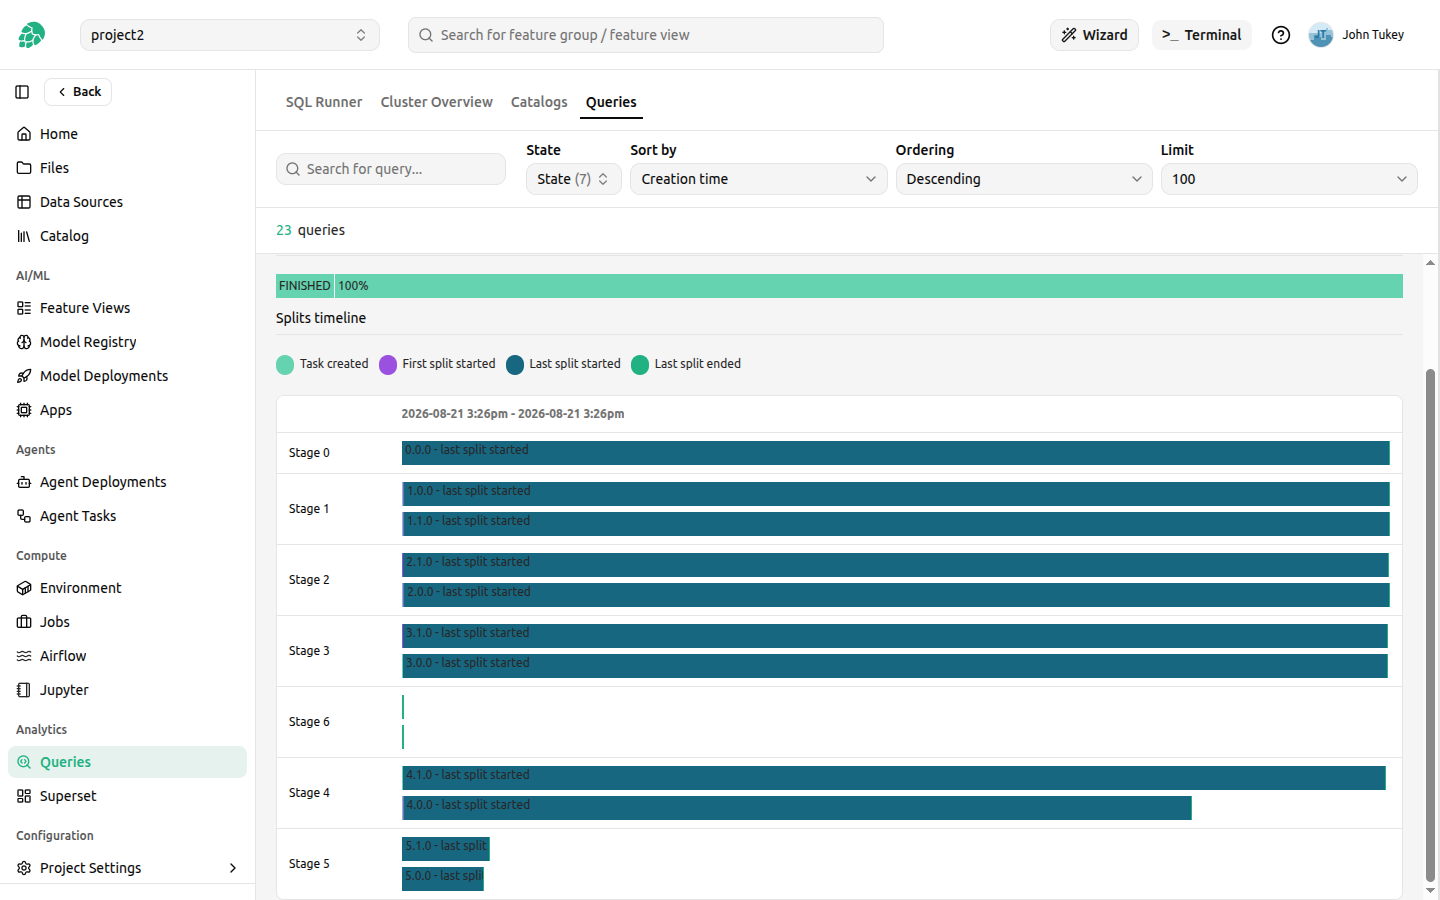Click the vertical scrollbar thumb
Viewport: 1440px width, 900px height.
1430,625
